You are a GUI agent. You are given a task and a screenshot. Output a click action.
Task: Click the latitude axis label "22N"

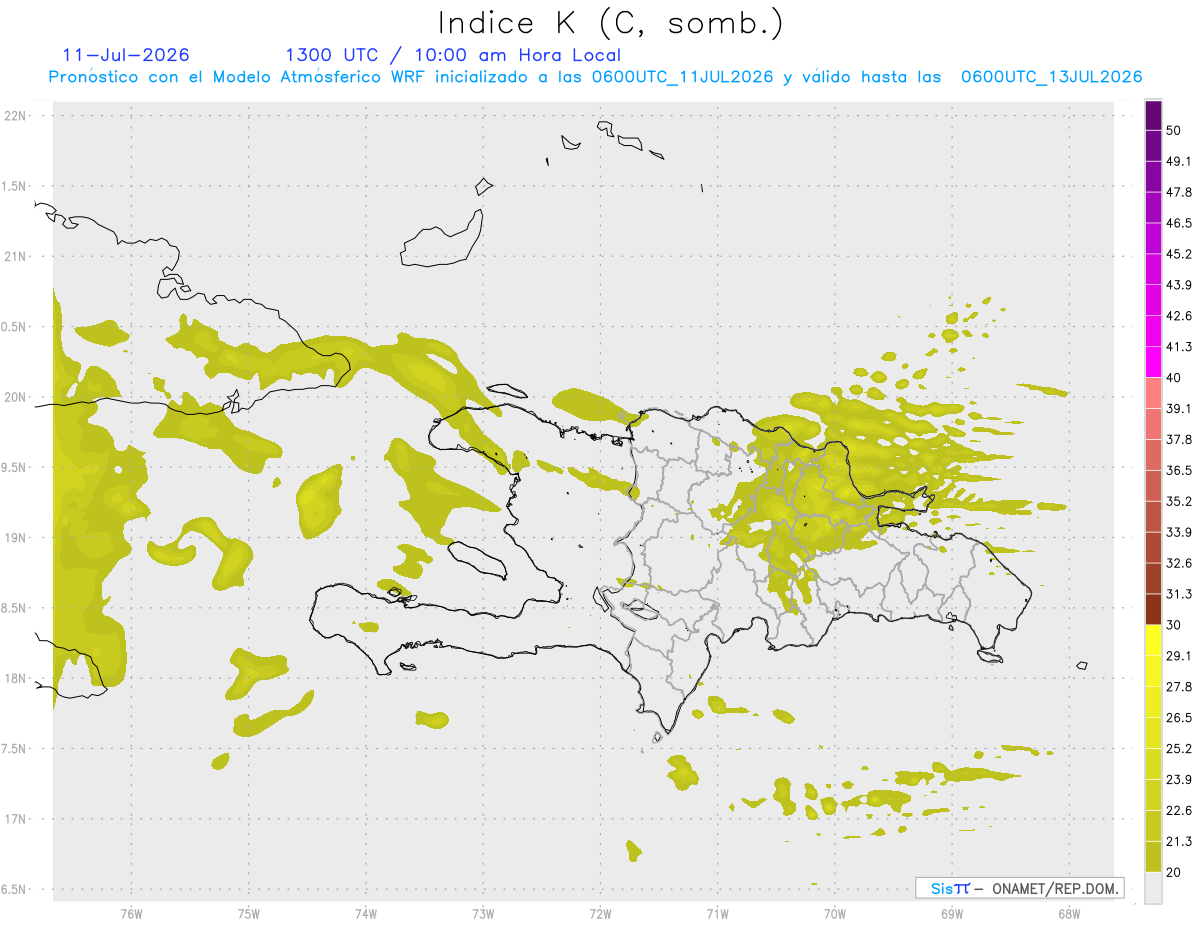(15, 116)
